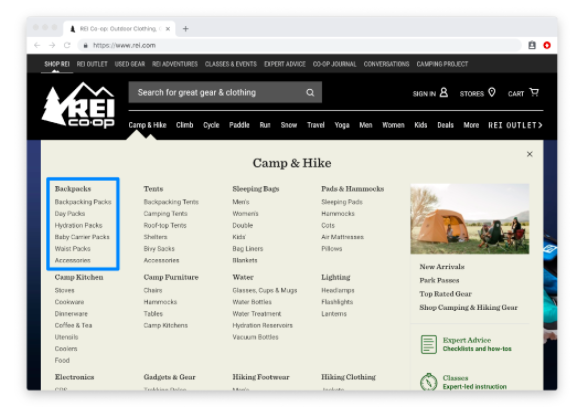This screenshot has height=409, width=578.
Task: Select the Men category
Action: pyautogui.click(x=366, y=125)
